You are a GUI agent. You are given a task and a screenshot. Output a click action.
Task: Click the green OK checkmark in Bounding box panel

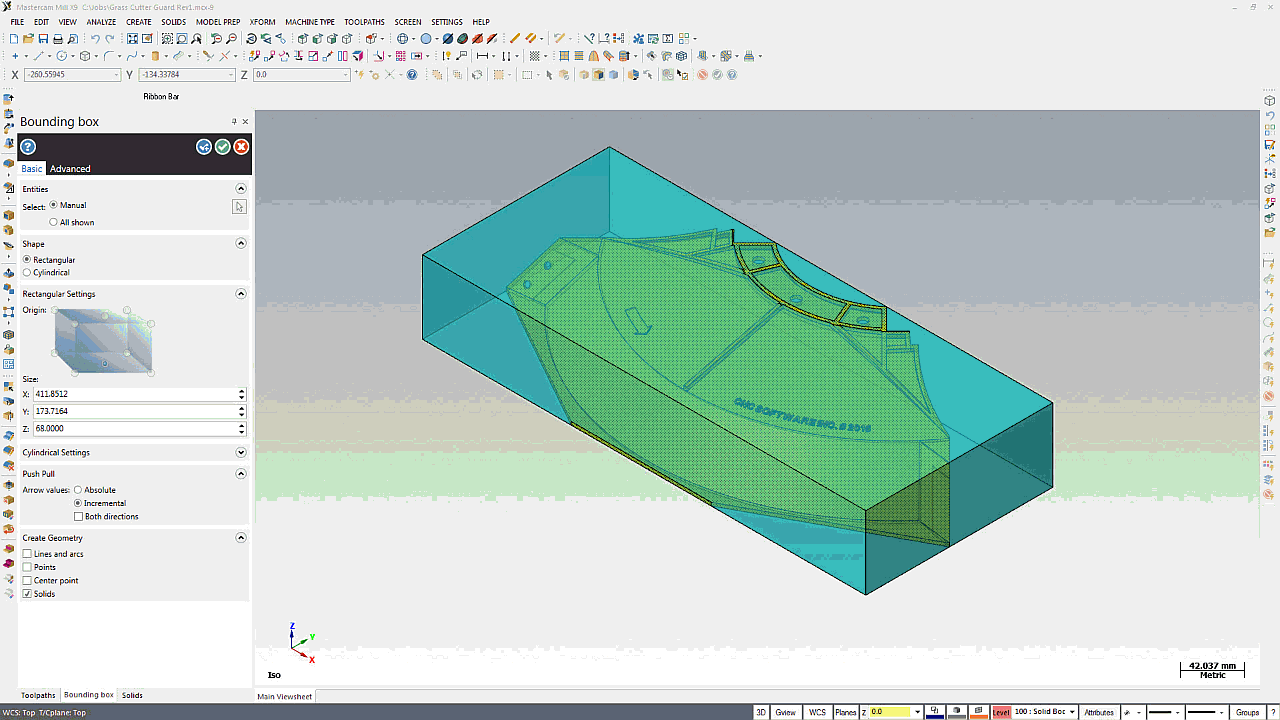coord(222,147)
